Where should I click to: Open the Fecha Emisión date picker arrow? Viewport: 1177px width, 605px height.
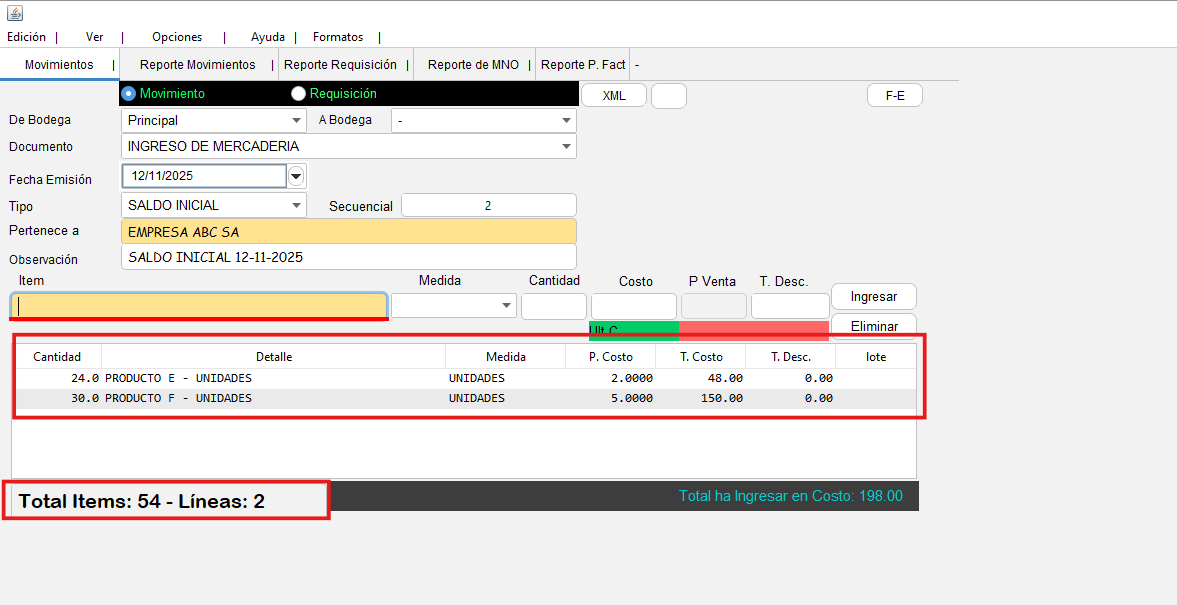coord(296,176)
